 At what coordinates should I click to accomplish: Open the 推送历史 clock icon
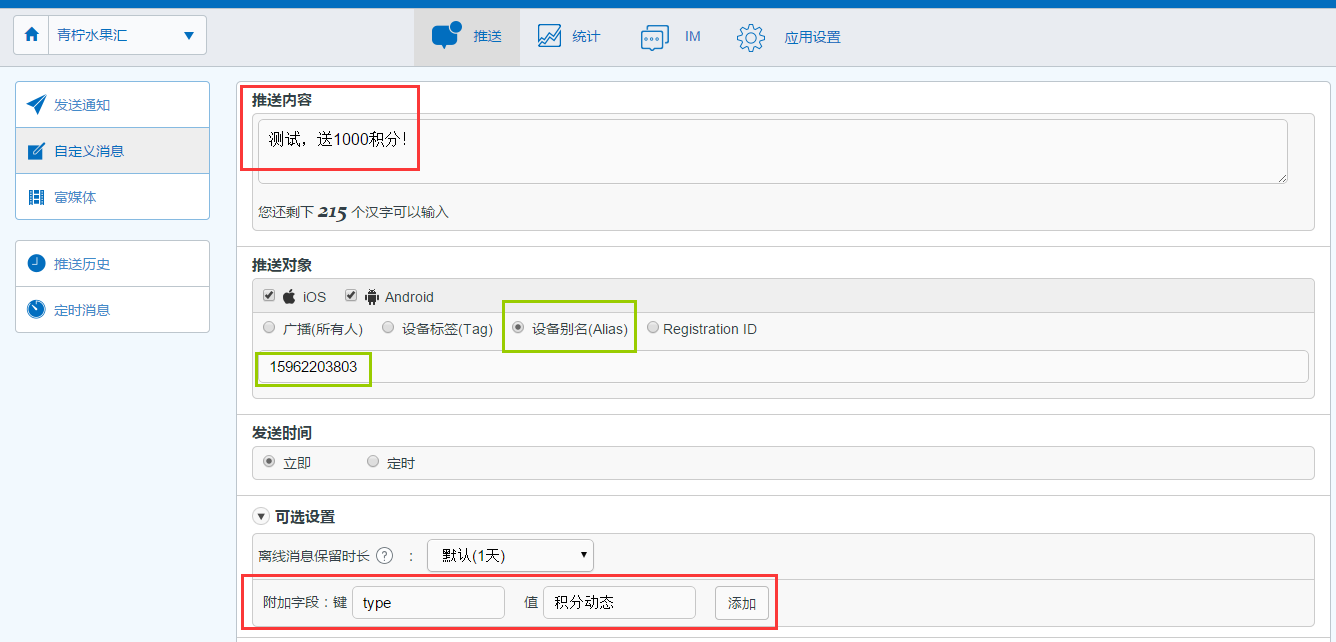[x=36, y=264]
